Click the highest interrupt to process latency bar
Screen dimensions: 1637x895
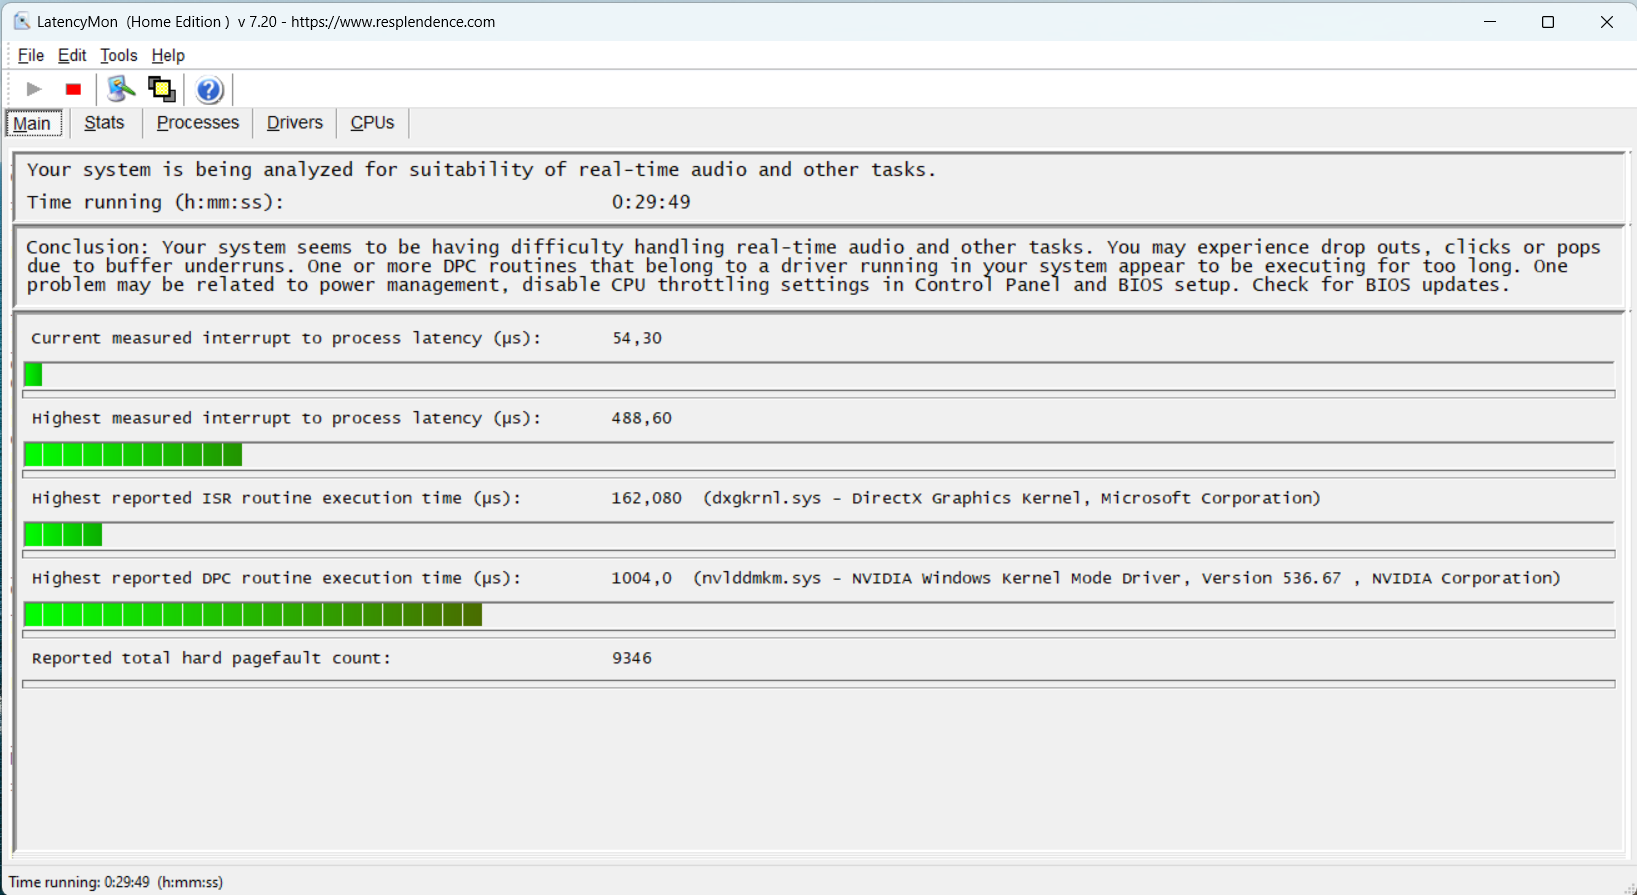(133, 455)
